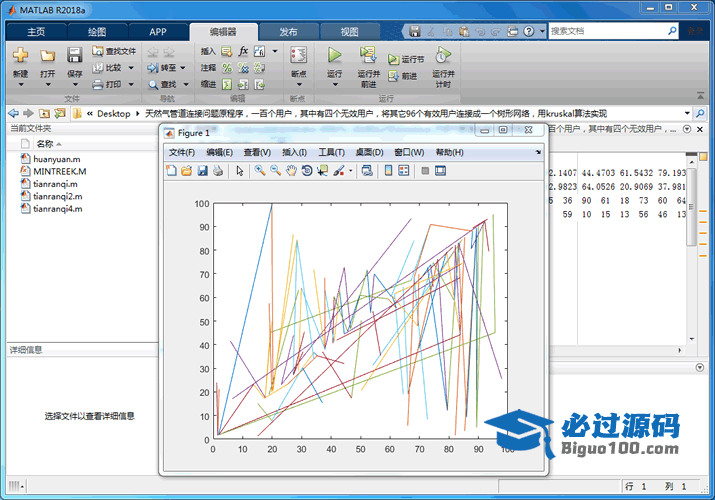Click the Figure new figure icon
Viewport: 715px width, 500px height.
[171, 171]
